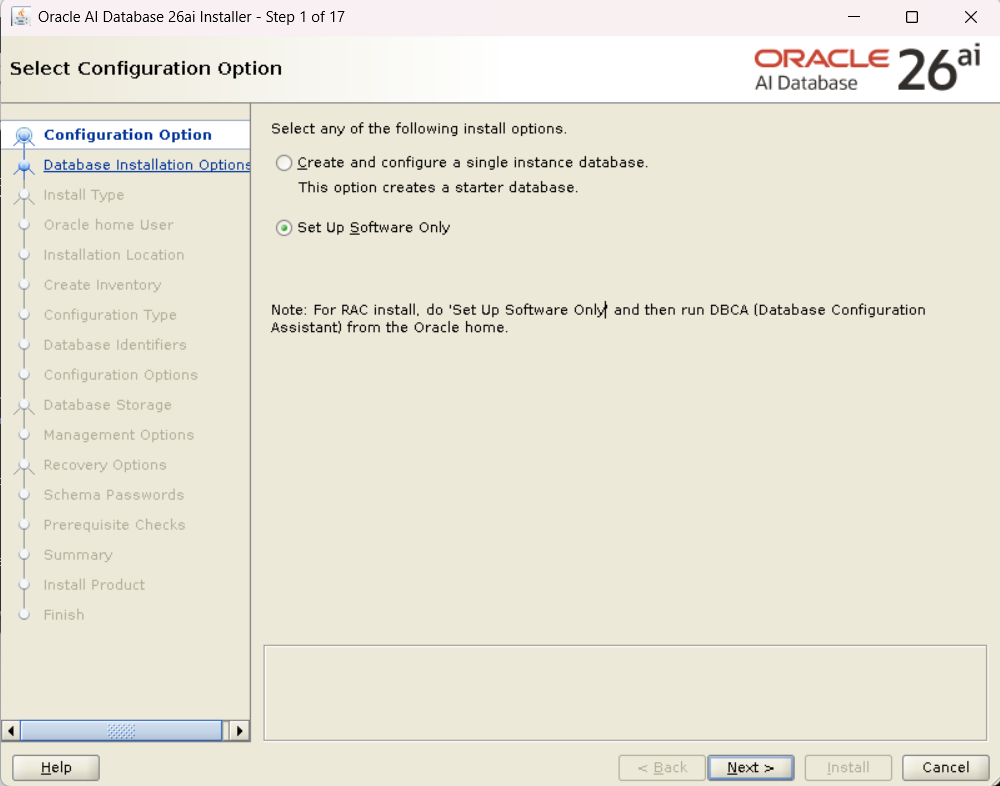The height and width of the screenshot is (786, 1000).
Task: Click the Install Type step node icon
Action: pyautogui.click(x=25, y=196)
